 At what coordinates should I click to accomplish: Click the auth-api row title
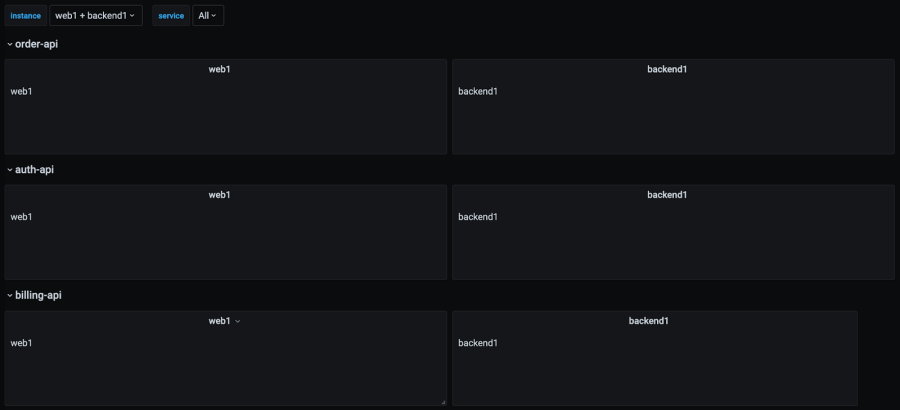[34, 170]
